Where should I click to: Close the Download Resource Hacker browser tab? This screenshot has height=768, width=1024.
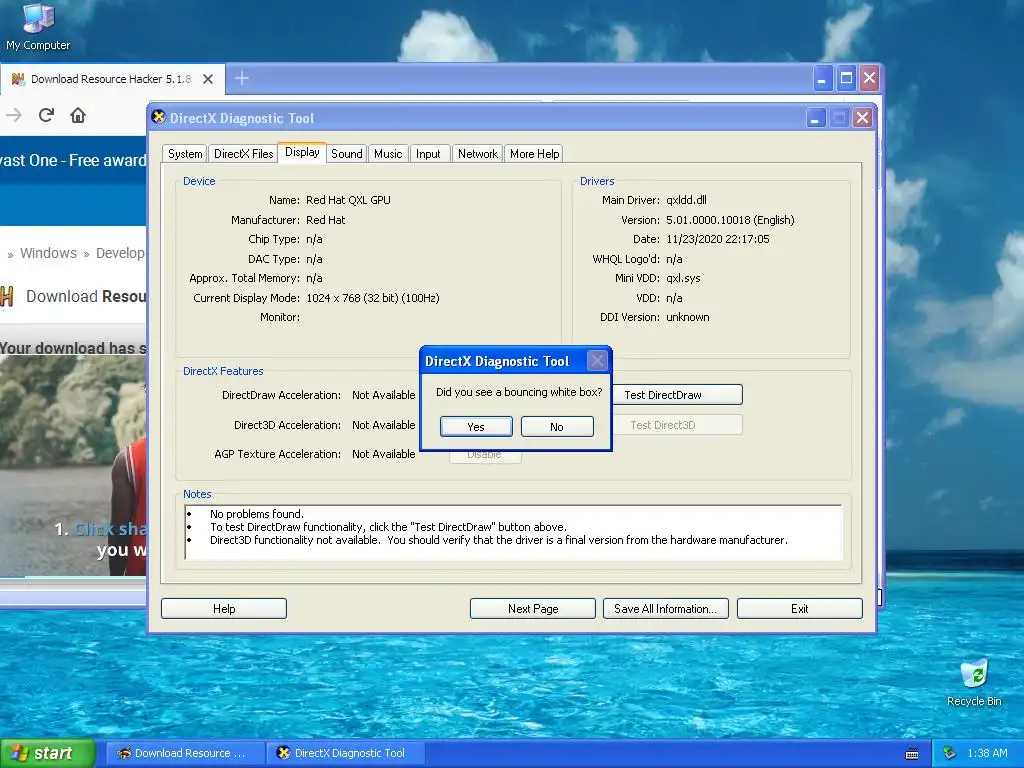[208, 79]
